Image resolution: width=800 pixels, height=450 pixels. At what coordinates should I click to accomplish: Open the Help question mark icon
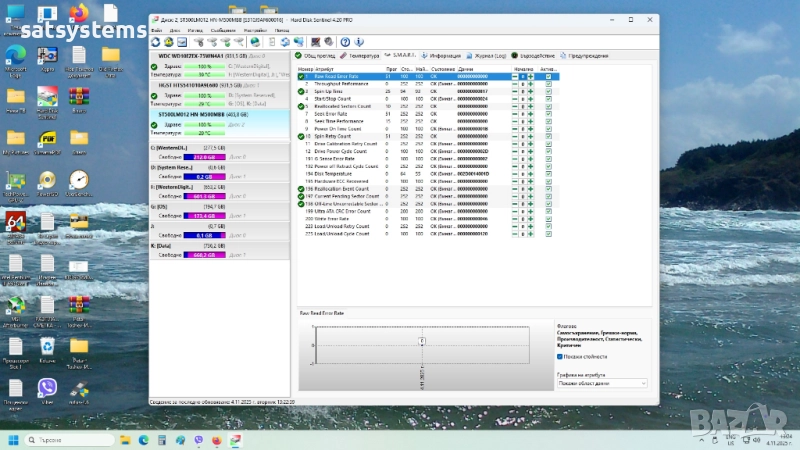(345, 42)
